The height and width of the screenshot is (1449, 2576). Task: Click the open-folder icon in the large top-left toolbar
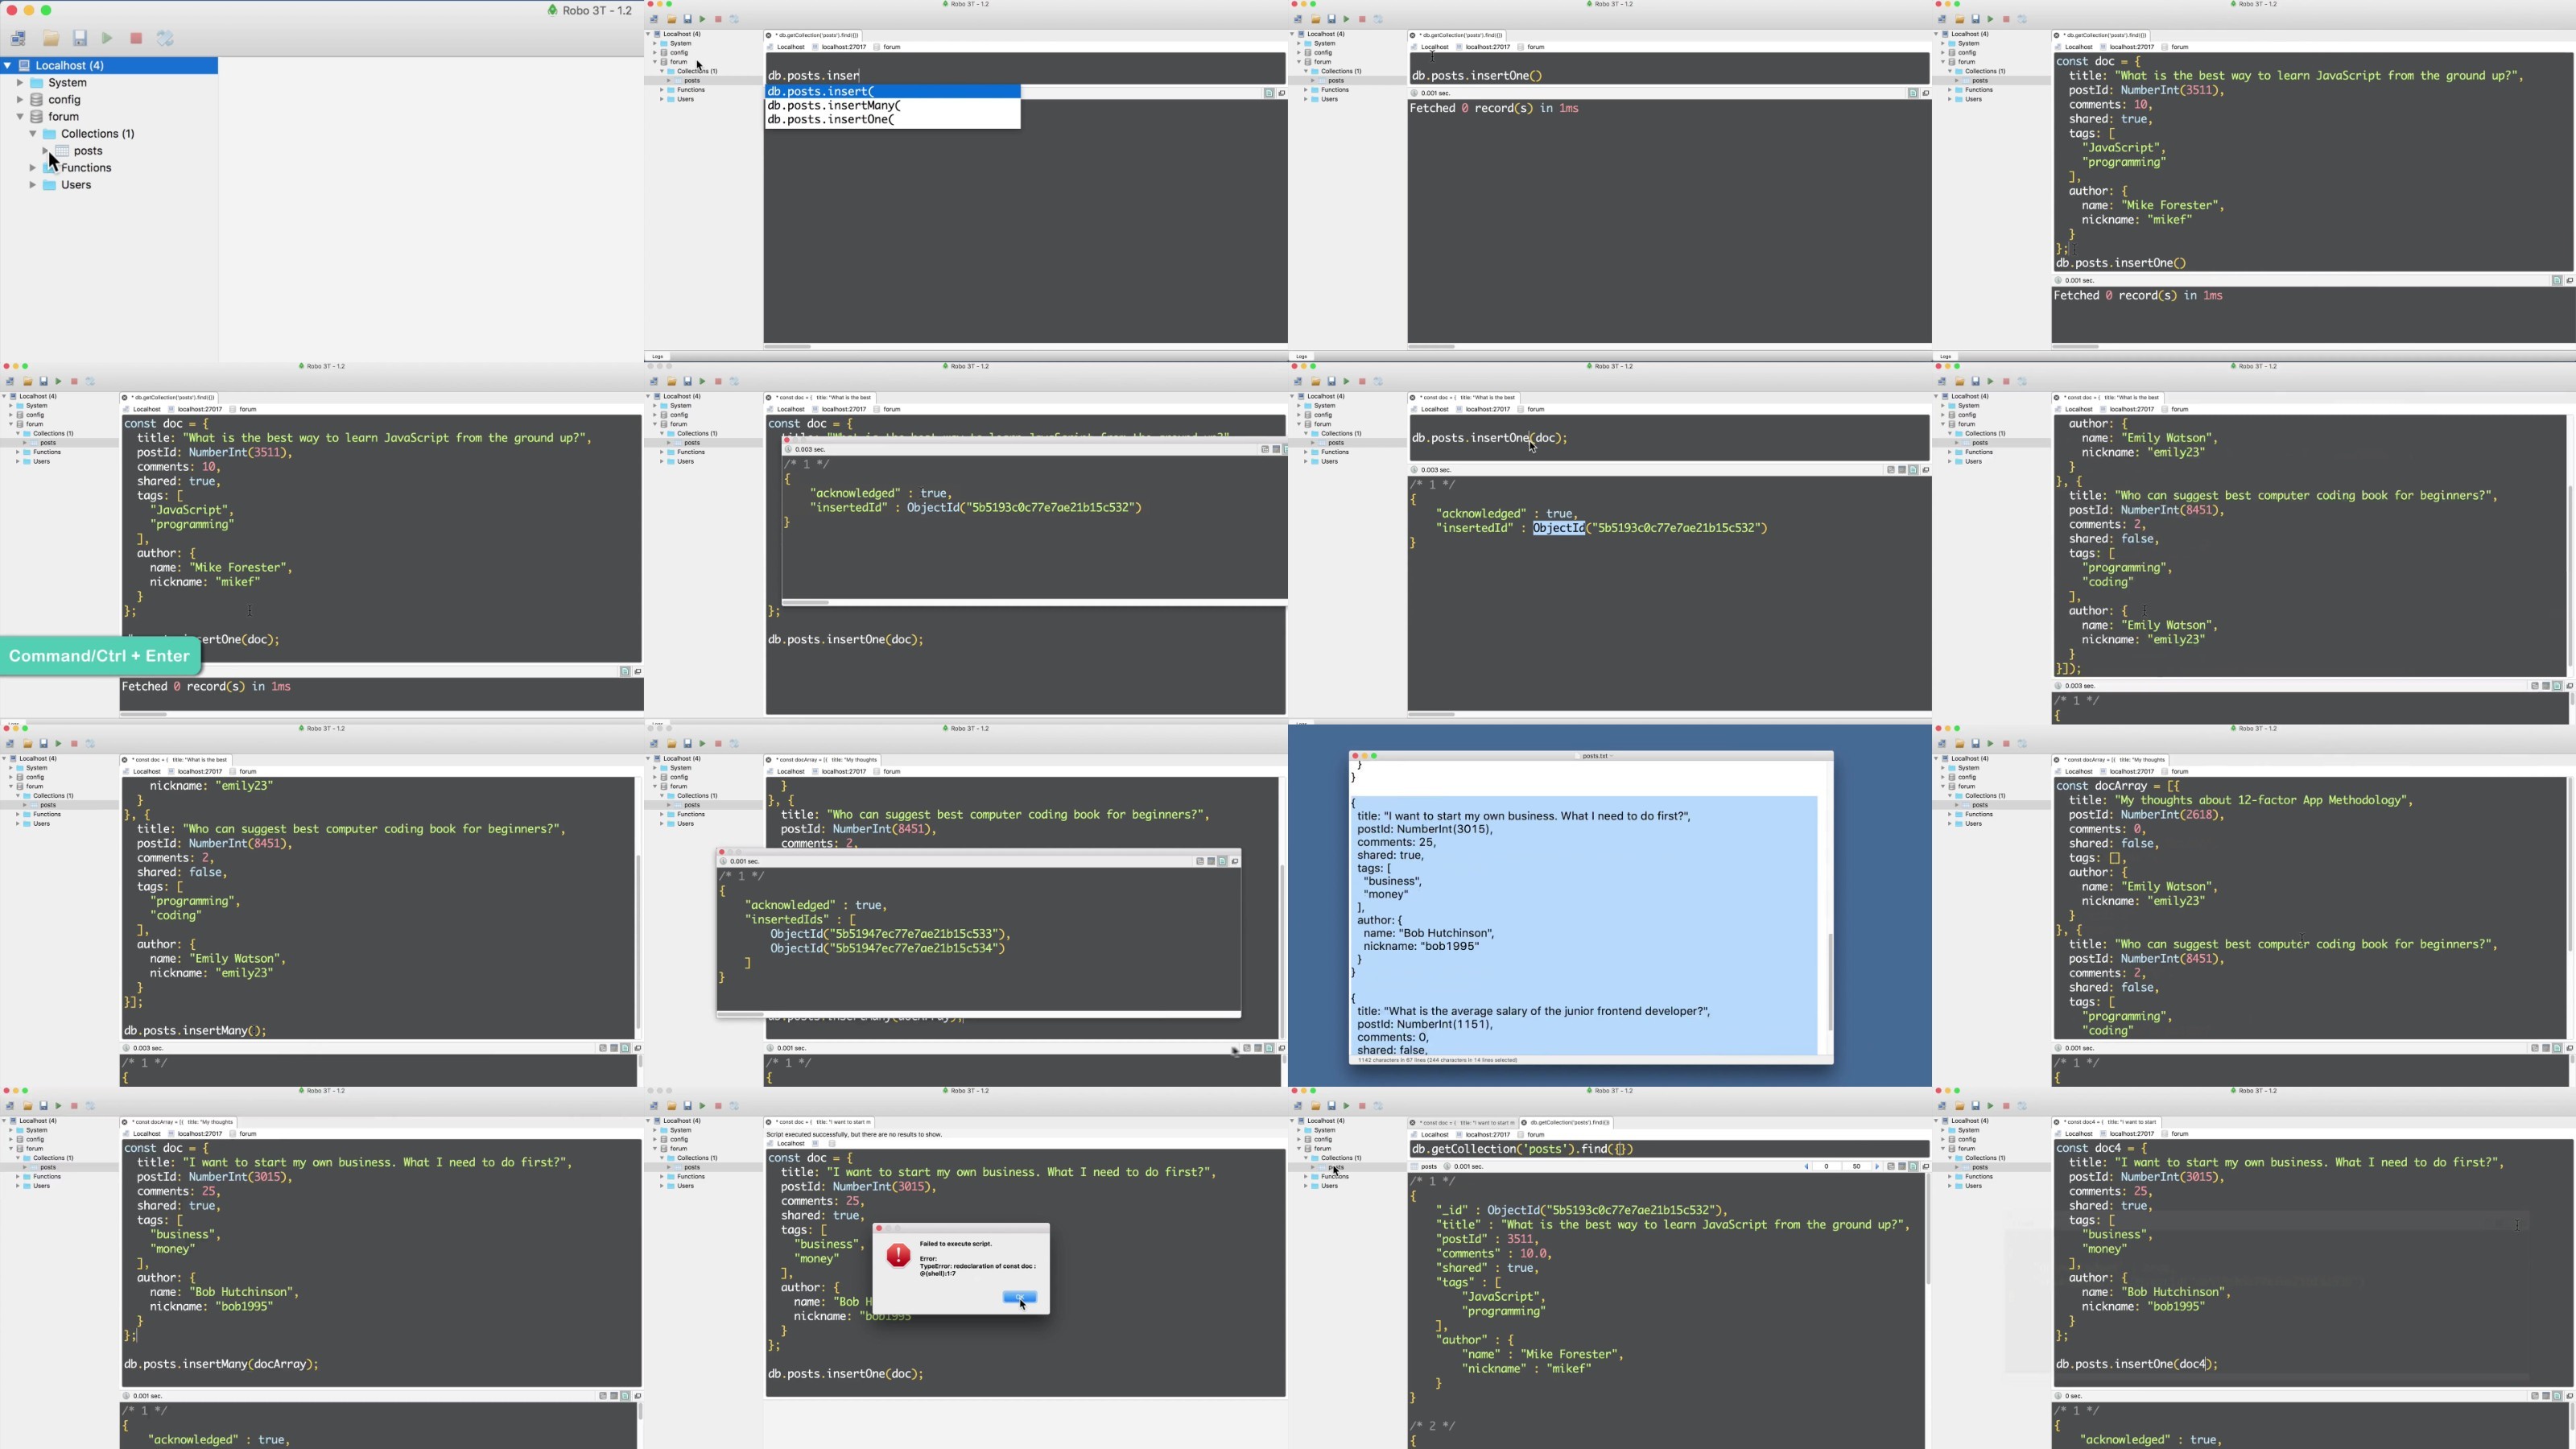(51, 39)
